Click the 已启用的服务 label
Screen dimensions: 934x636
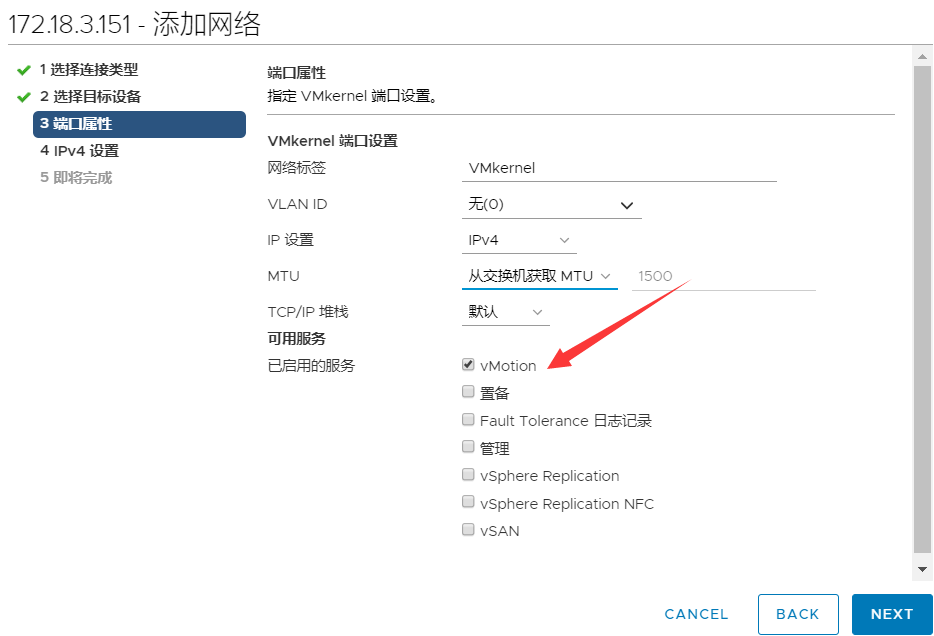(x=311, y=366)
